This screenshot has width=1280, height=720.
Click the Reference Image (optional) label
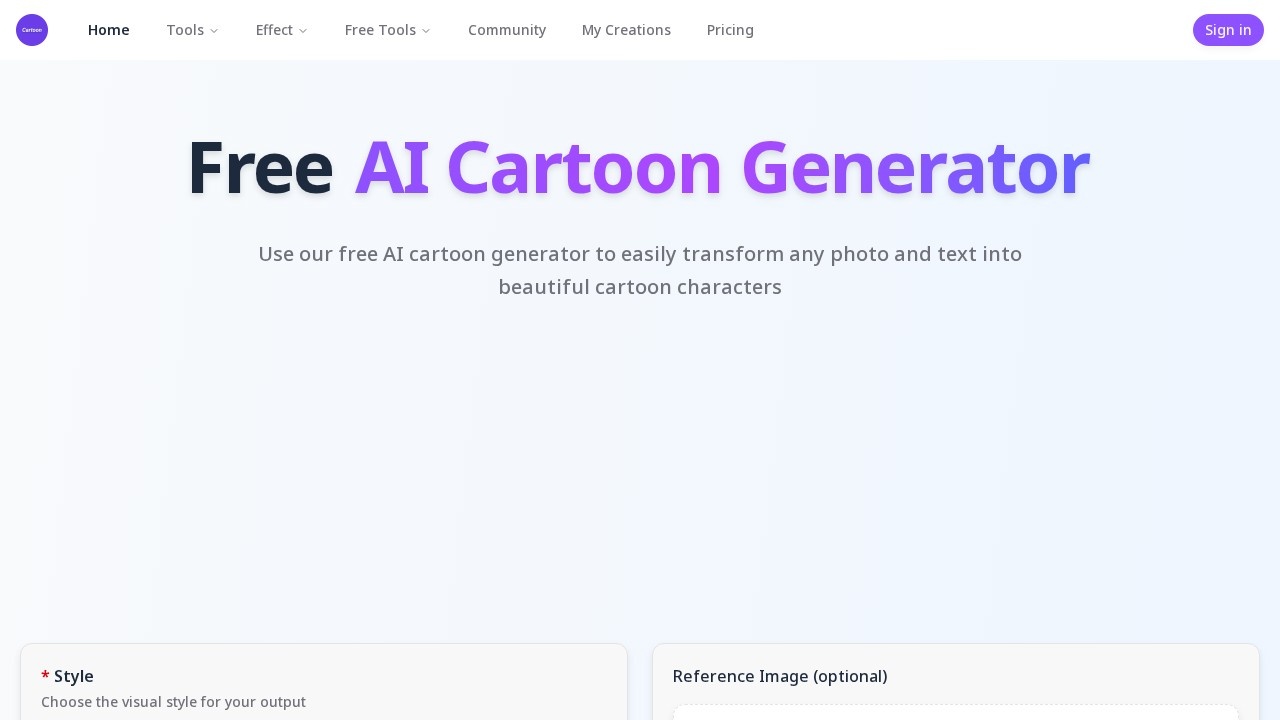point(780,676)
